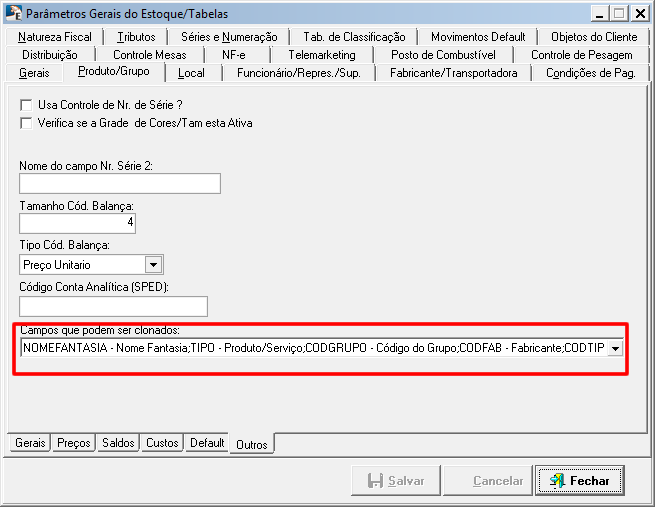Expand the Campos que podem ser clonados list

coord(615,348)
